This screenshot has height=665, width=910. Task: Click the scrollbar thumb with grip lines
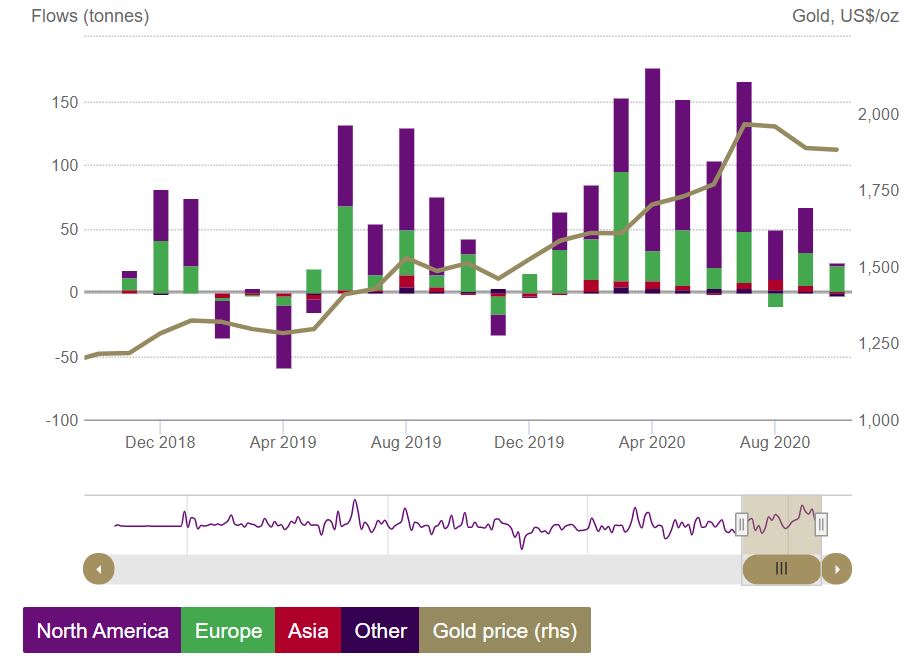pos(782,569)
